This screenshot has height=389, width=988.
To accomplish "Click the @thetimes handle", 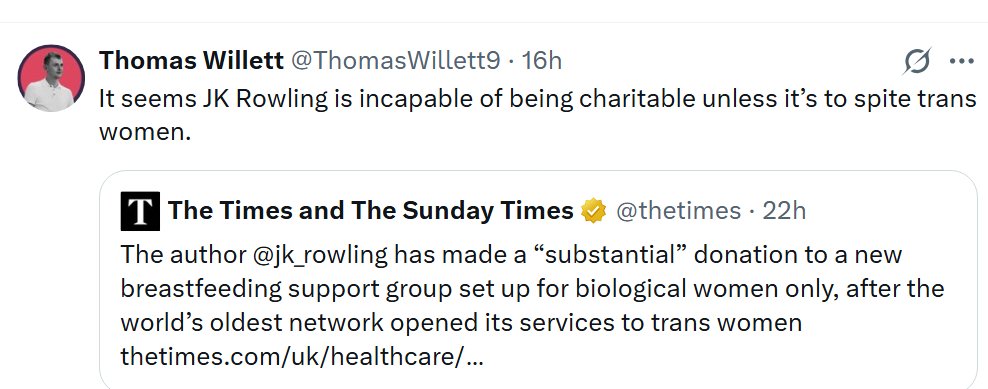I will 678,211.
